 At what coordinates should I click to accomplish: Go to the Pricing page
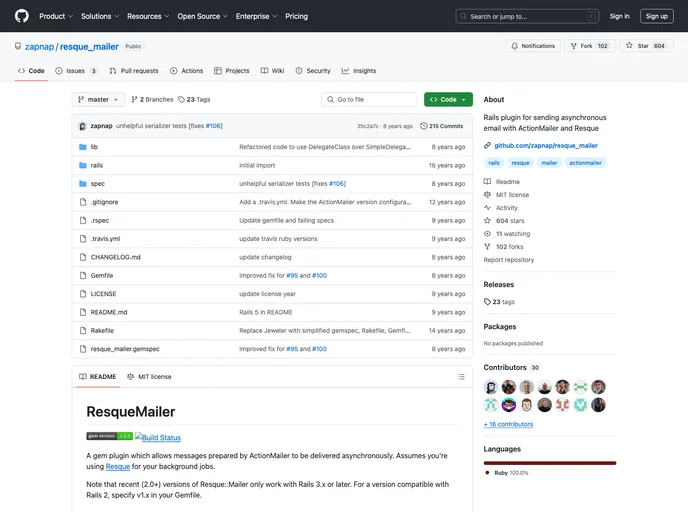[296, 16]
